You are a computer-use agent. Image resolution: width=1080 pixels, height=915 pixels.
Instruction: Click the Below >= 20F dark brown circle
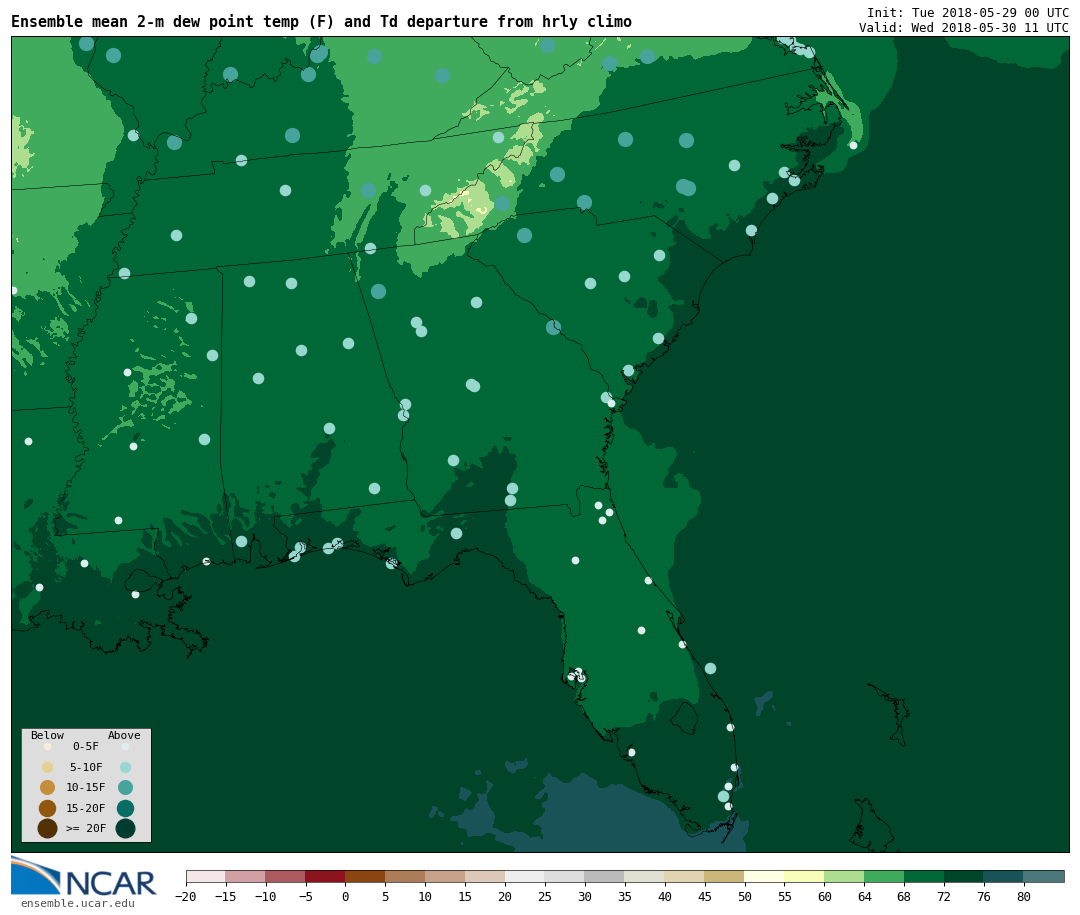tap(48, 828)
